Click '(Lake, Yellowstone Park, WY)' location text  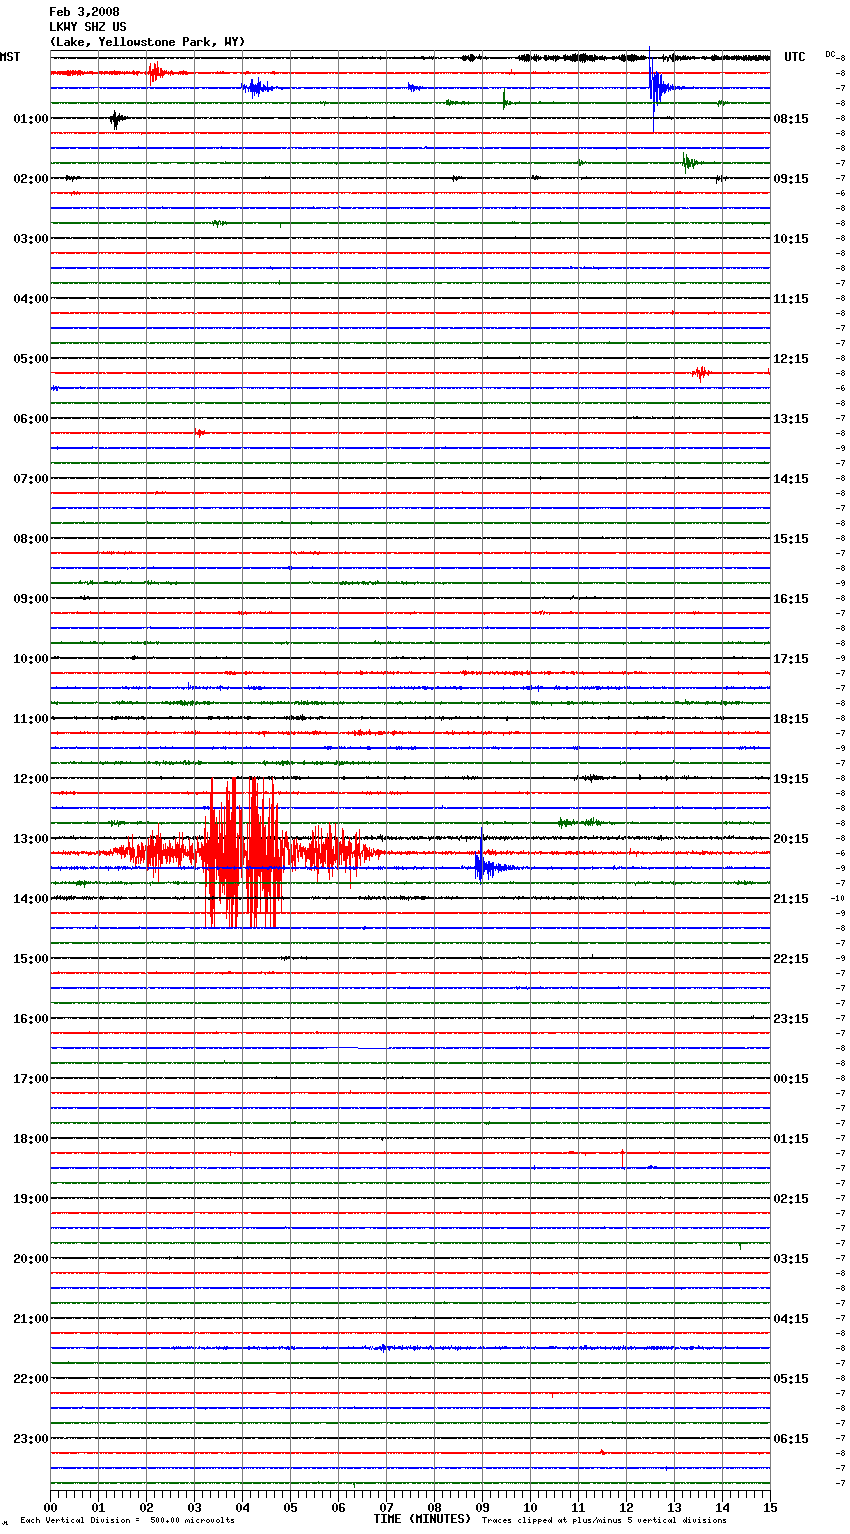147,42
